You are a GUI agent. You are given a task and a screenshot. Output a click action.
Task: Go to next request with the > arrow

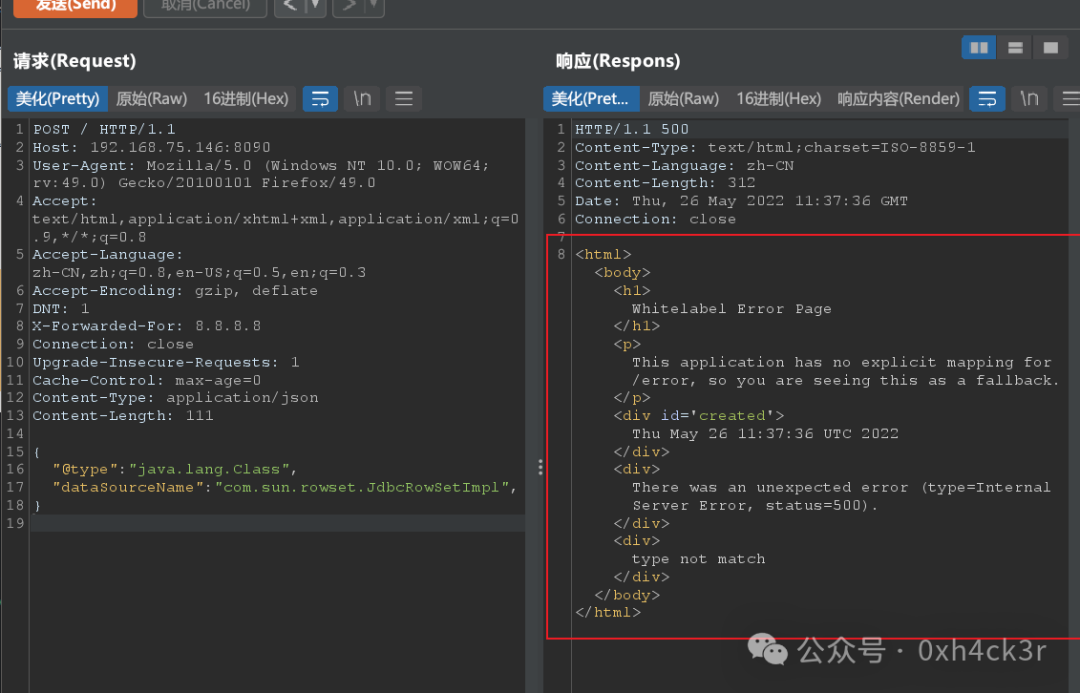pyautogui.click(x=349, y=6)
